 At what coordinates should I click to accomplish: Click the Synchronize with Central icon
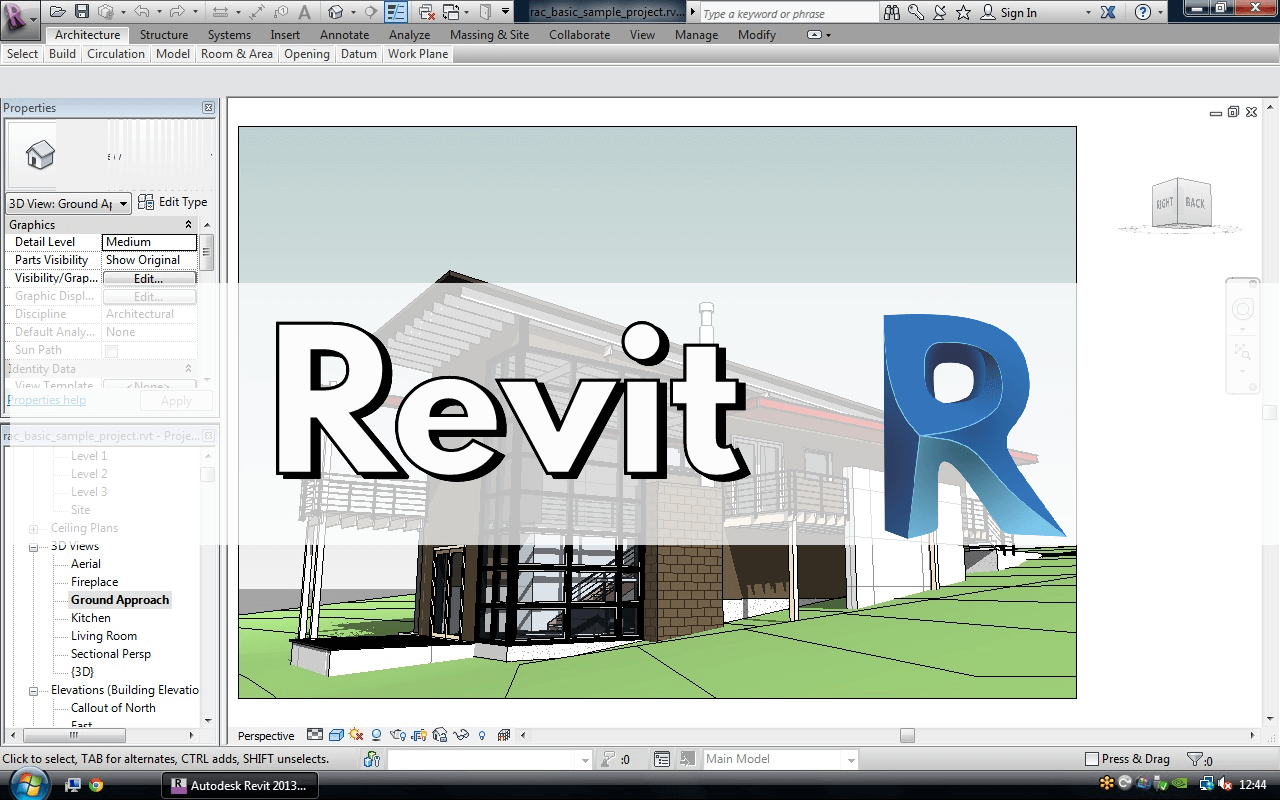click(105, 12)
